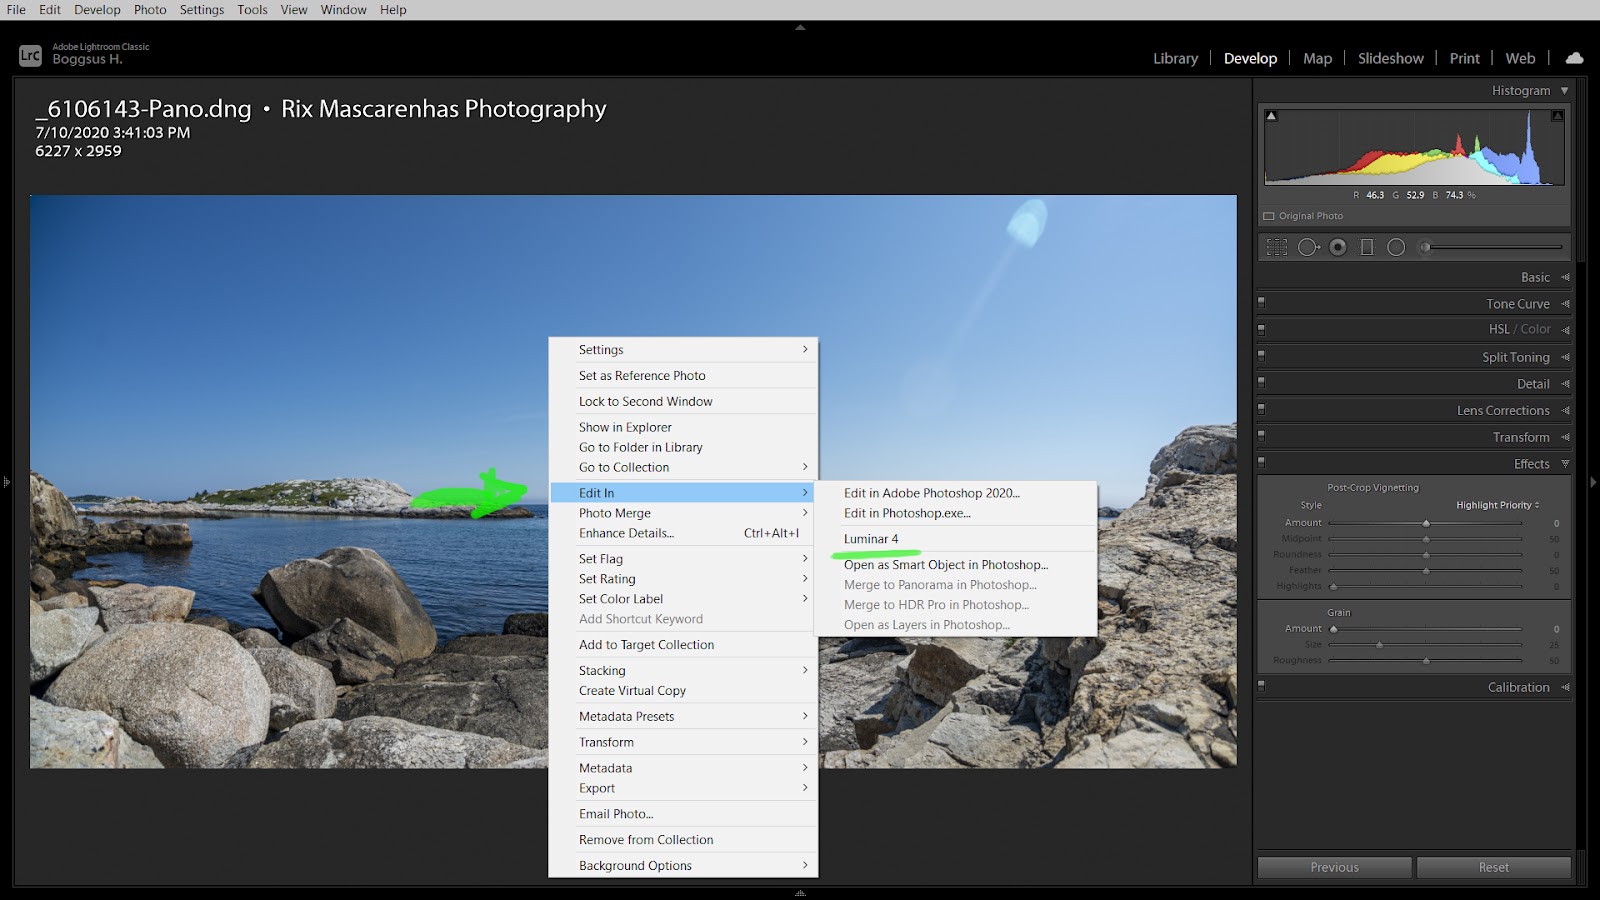
Task: Switch to the Print module
Action: [x=1464, y=59]
